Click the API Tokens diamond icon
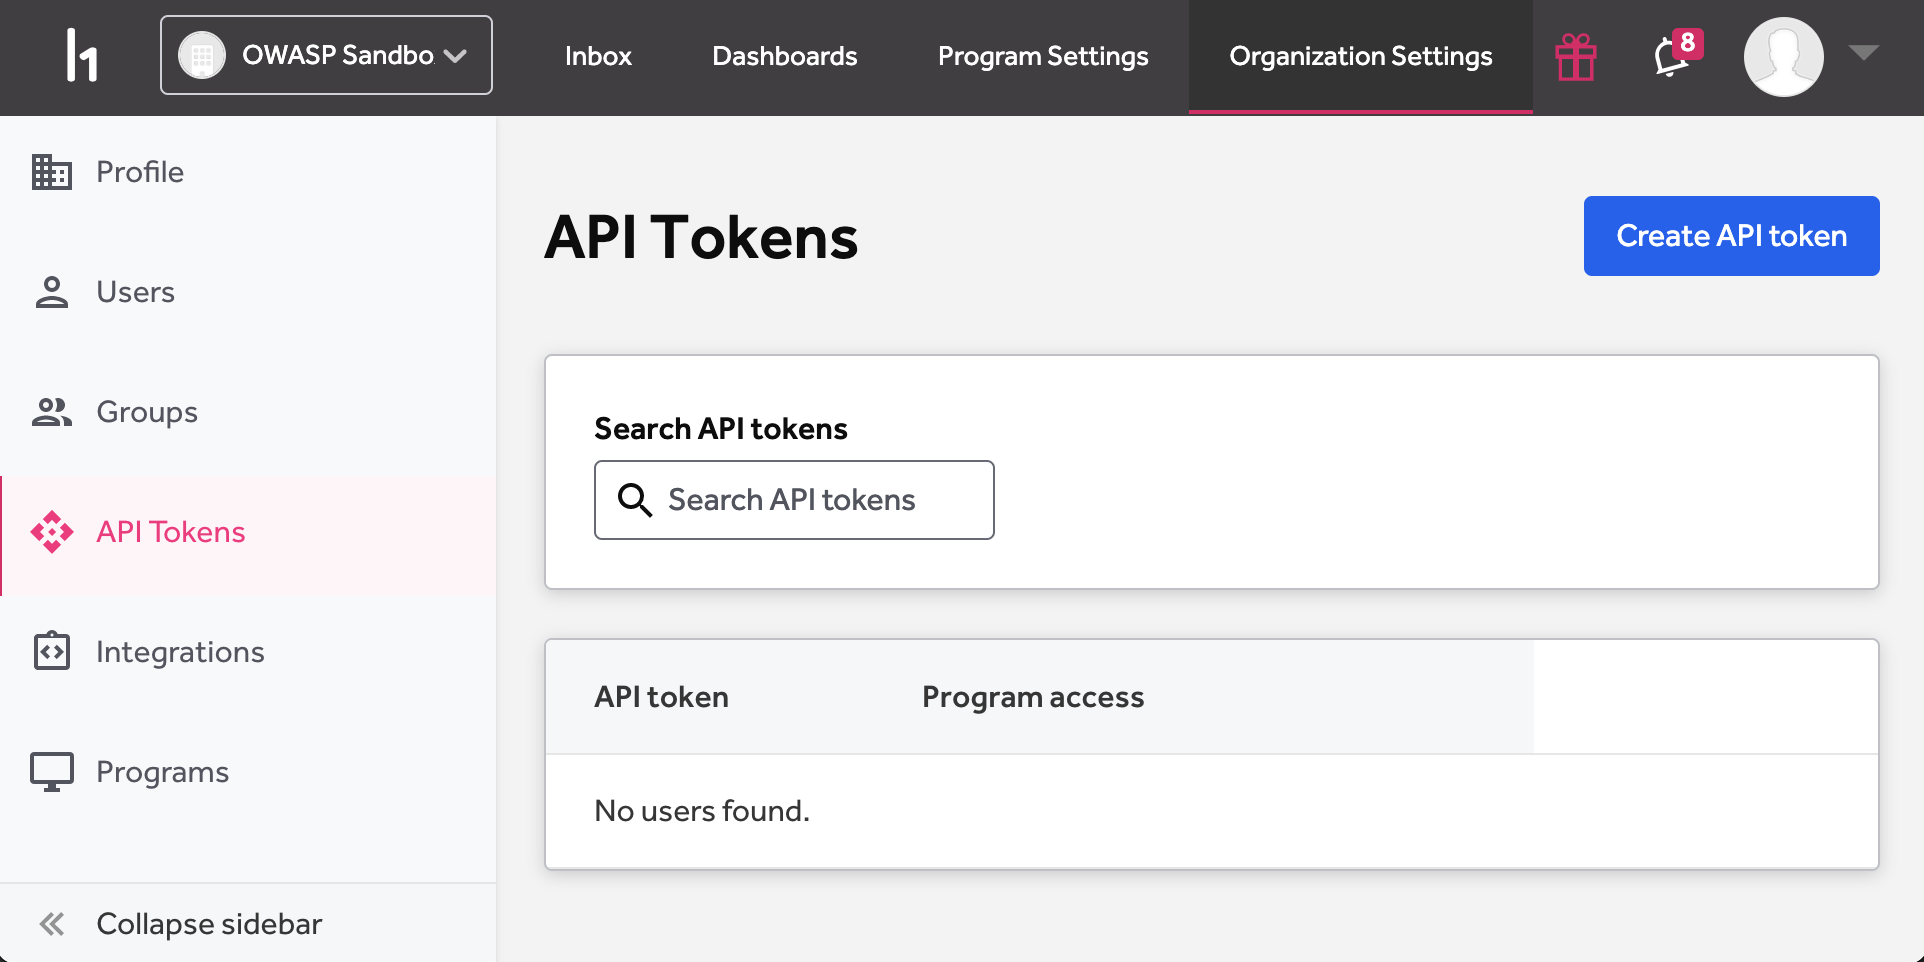 click(x=51, y=532)
